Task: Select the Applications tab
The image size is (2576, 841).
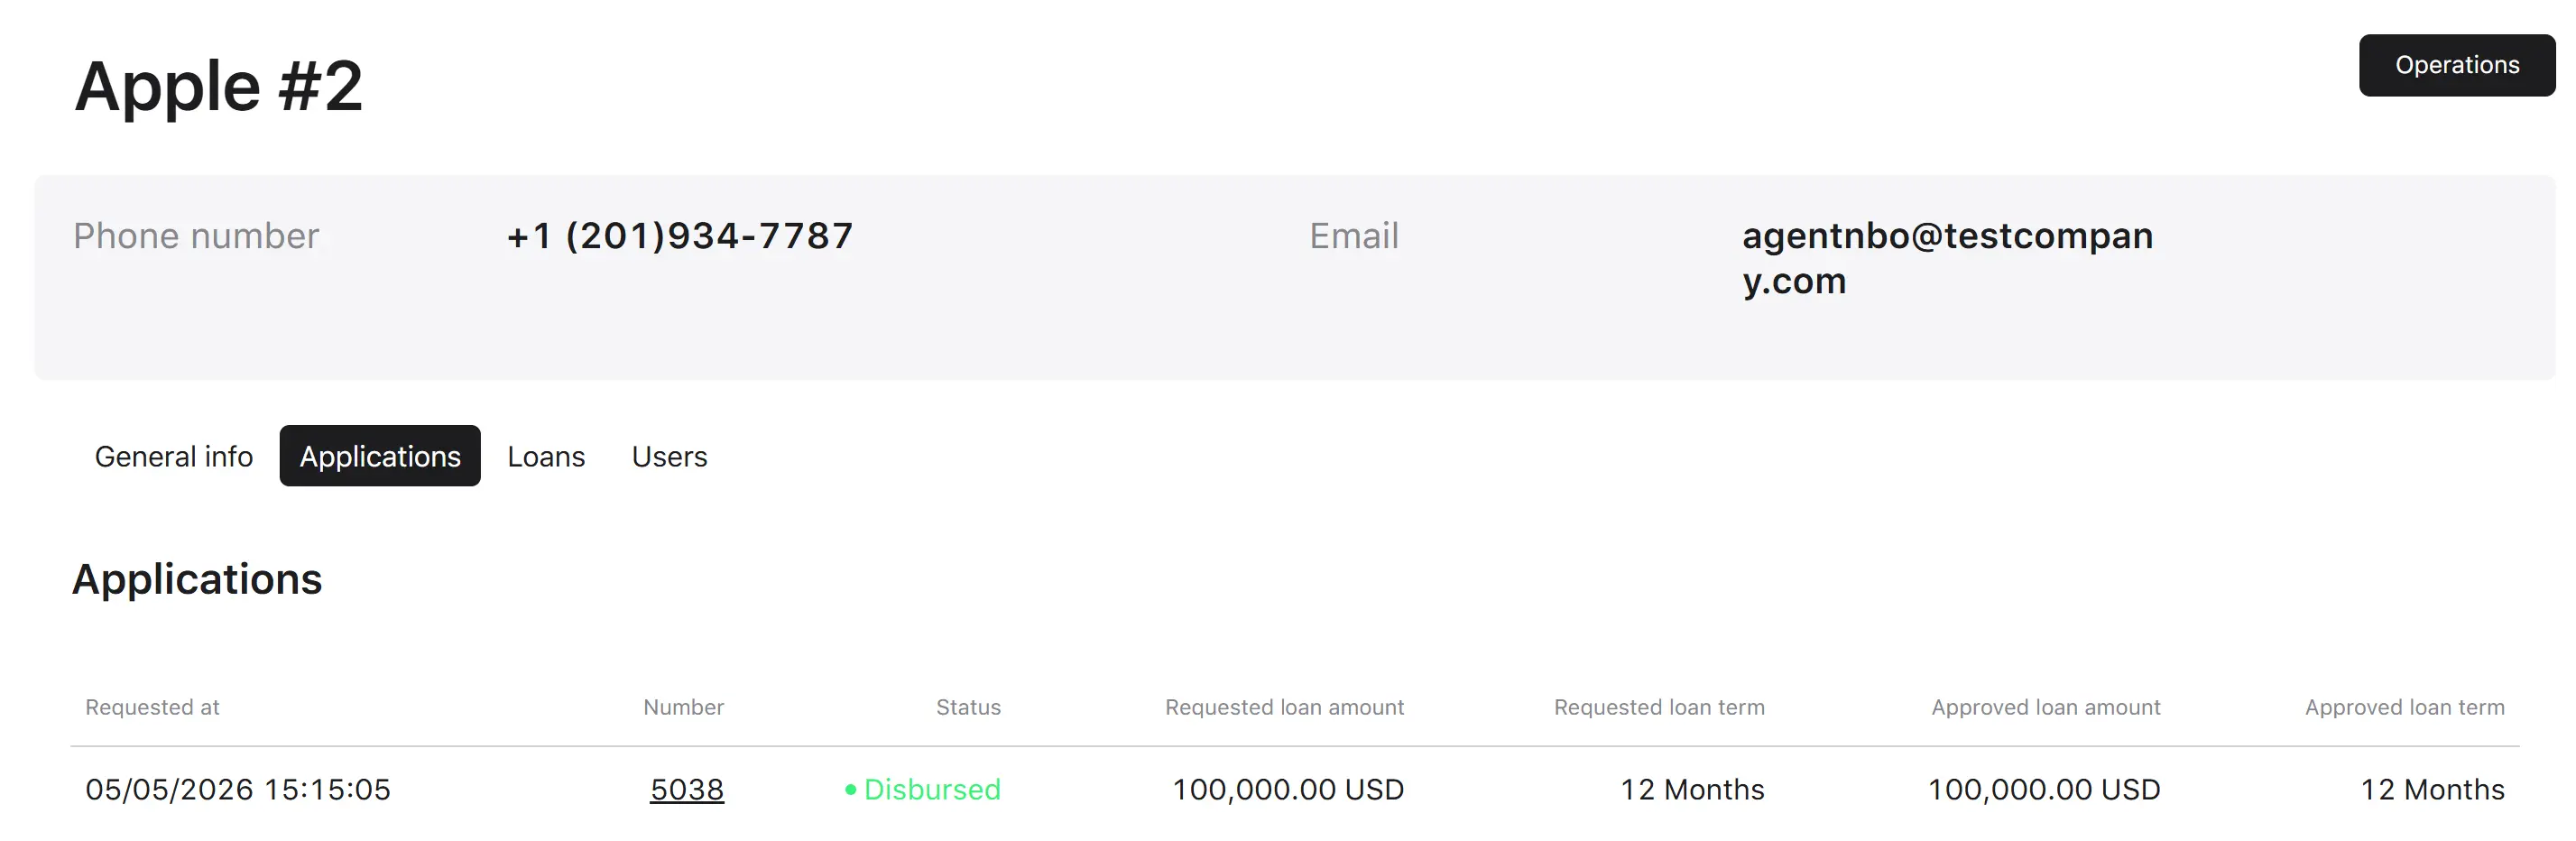Action: coord(380,456)
